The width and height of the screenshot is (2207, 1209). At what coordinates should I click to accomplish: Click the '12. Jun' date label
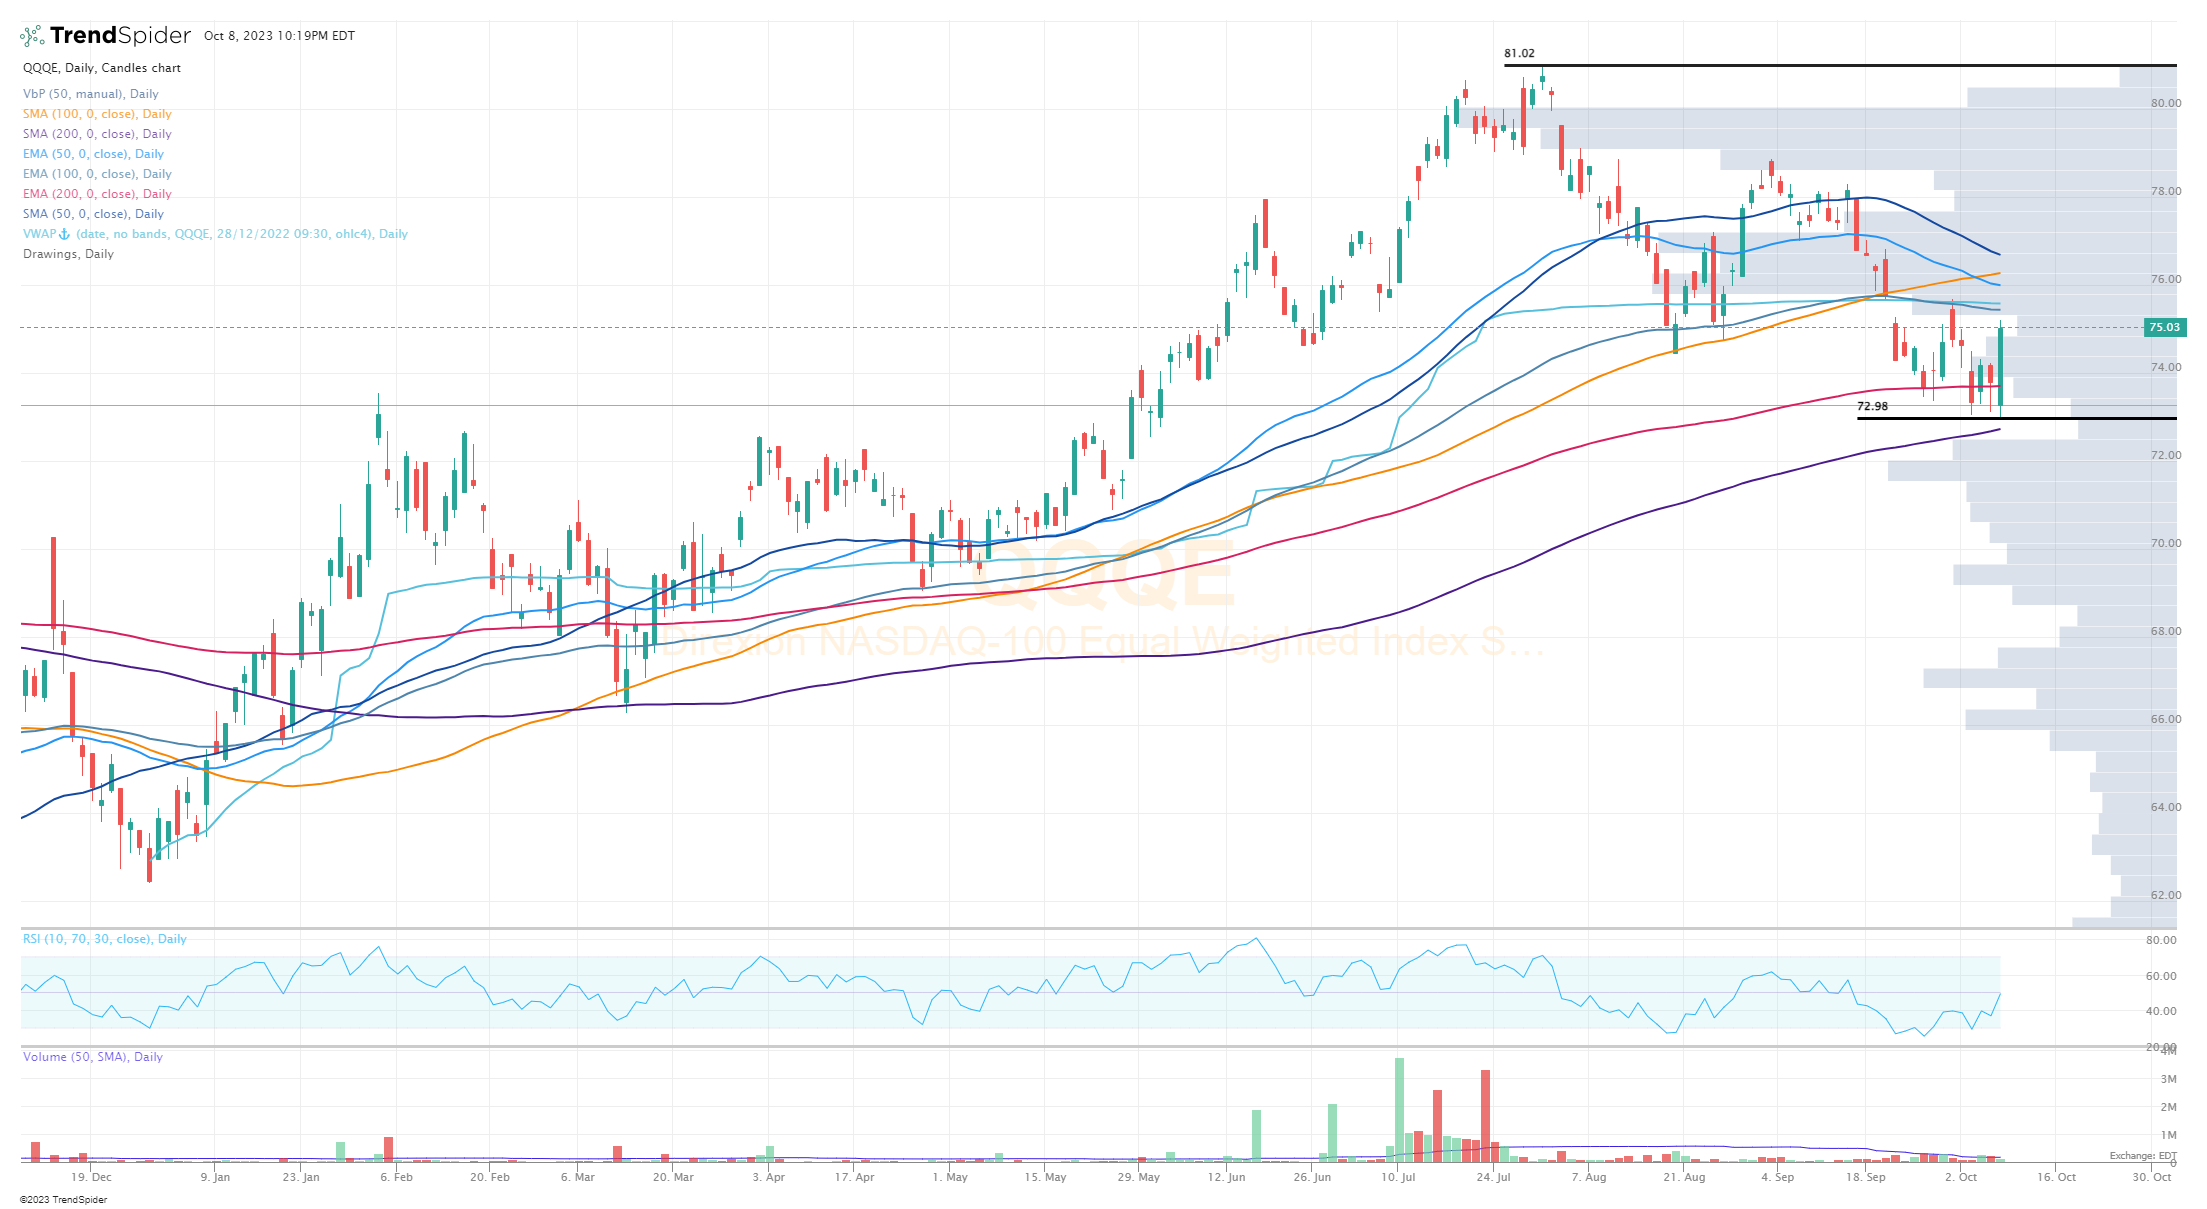[x=1226, y=1177]
